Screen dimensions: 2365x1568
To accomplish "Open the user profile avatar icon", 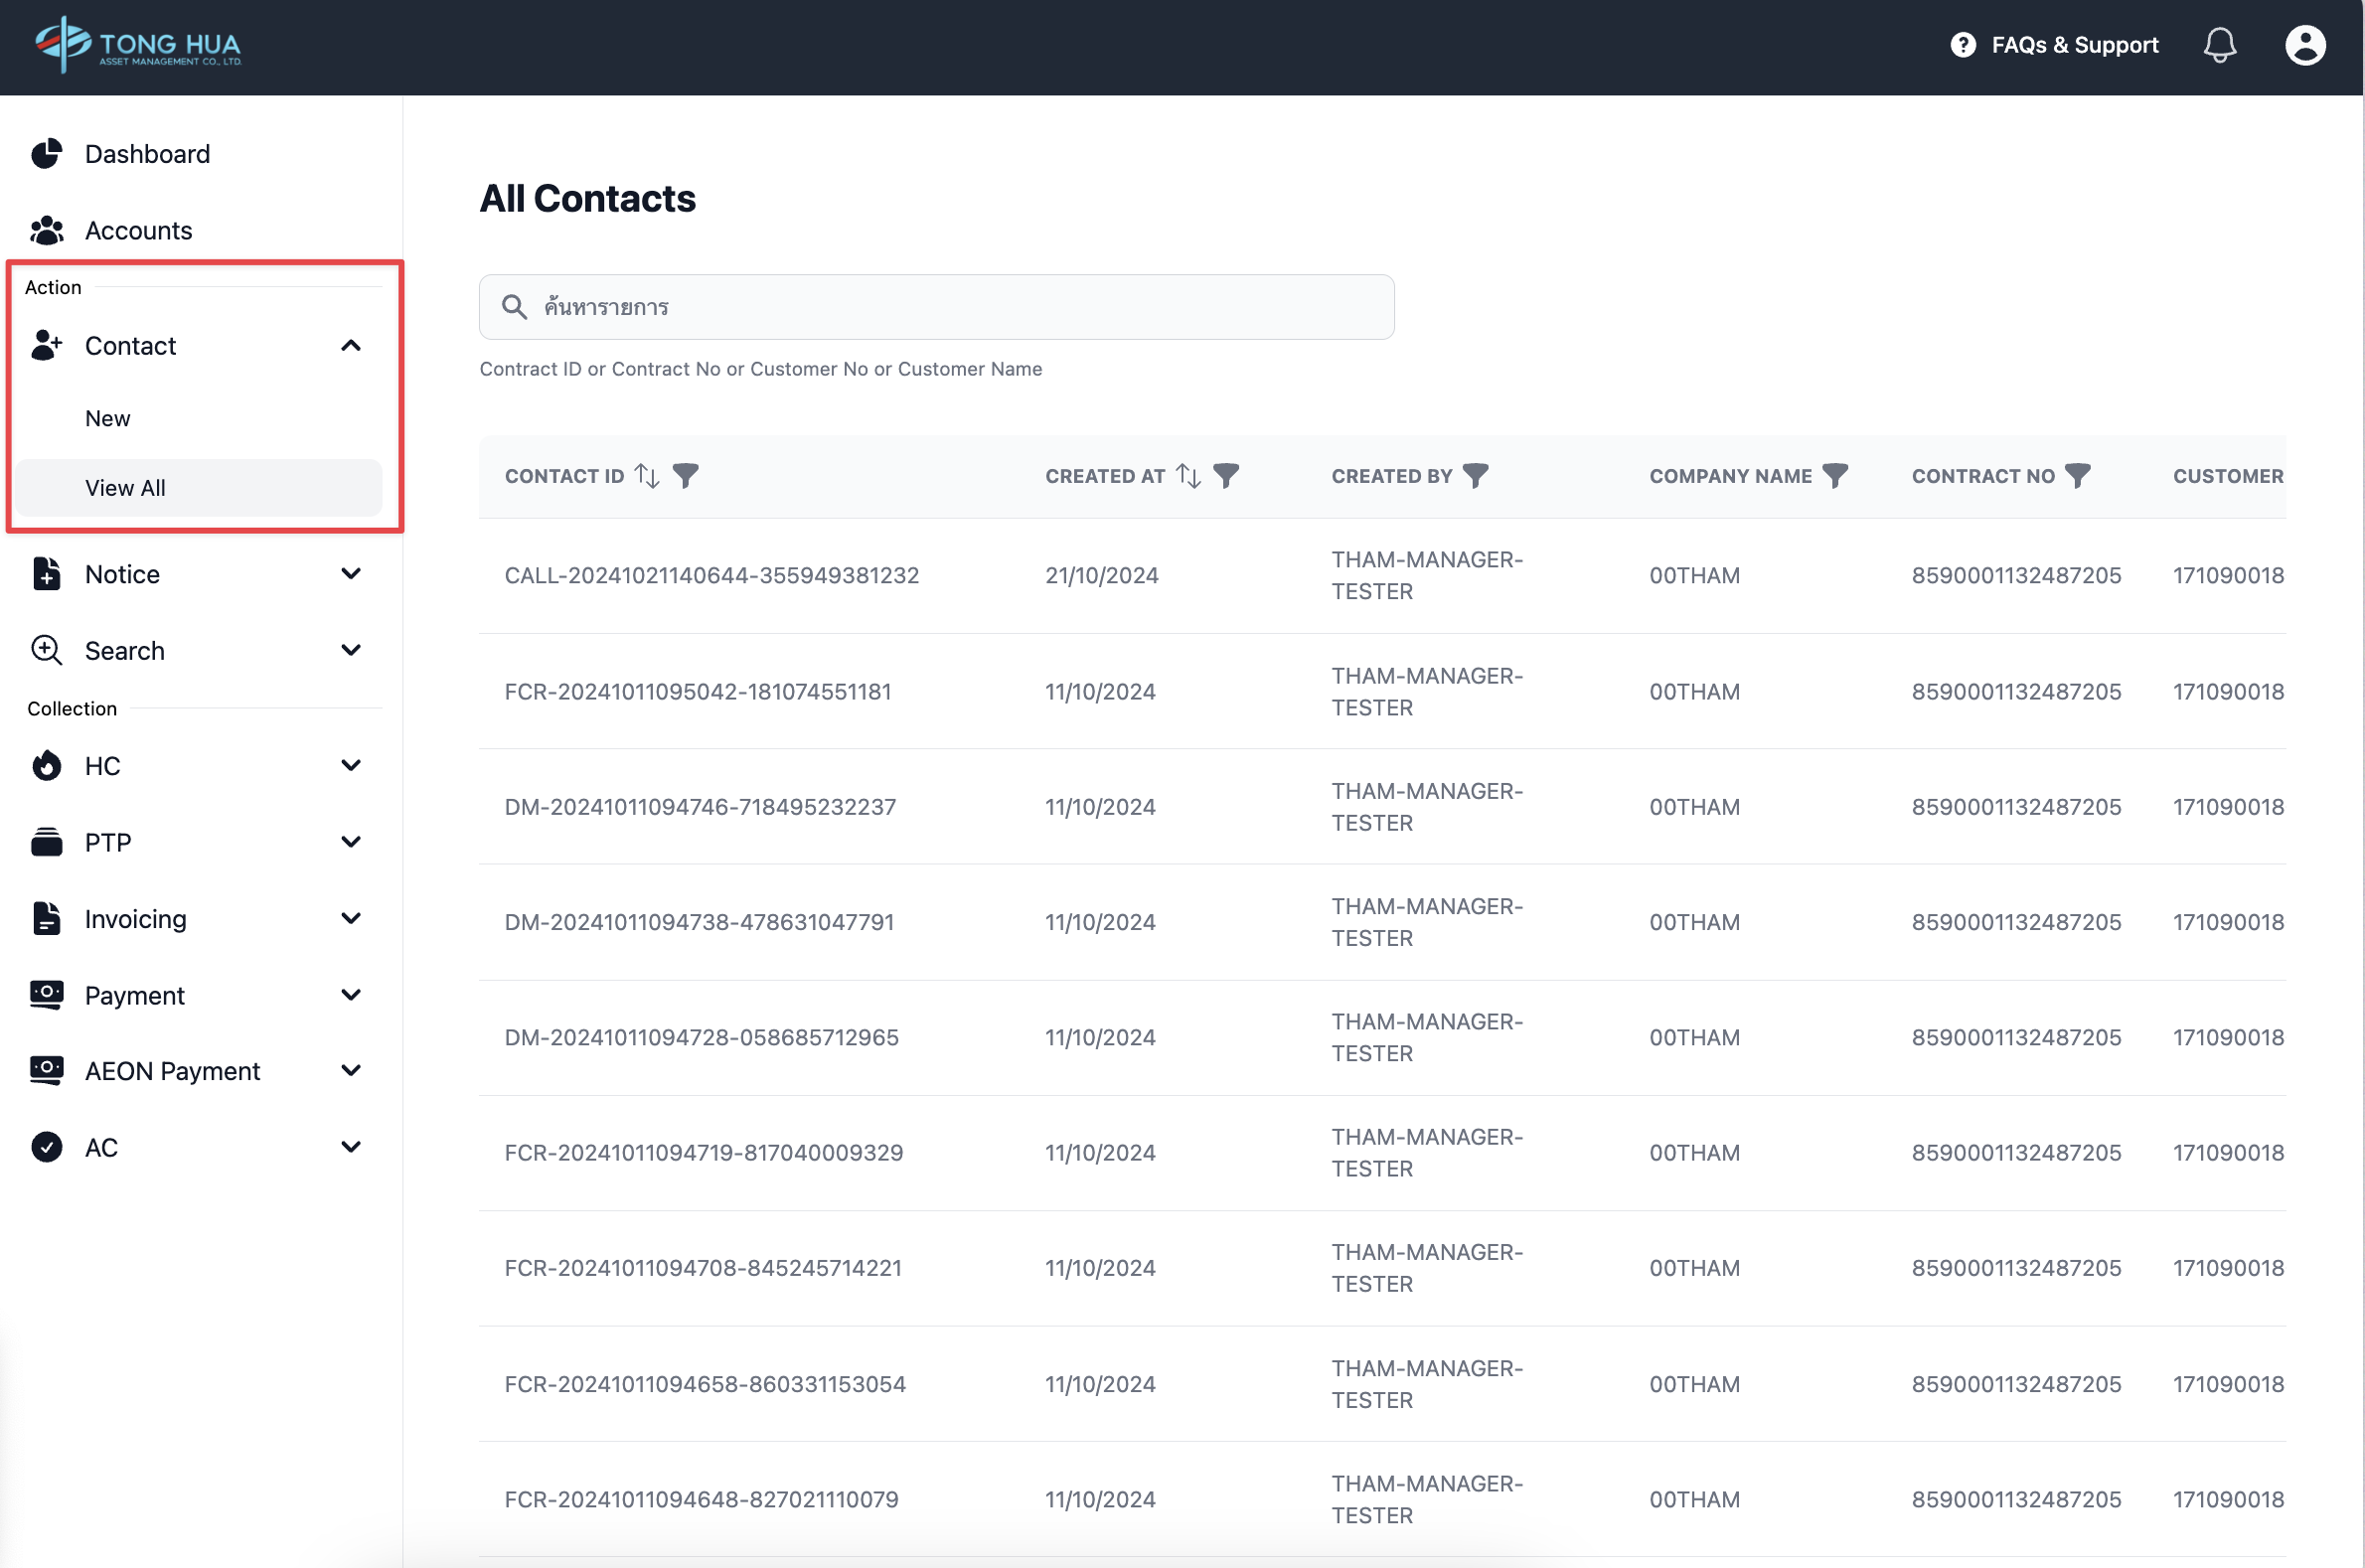I will tap(2304, 45).
